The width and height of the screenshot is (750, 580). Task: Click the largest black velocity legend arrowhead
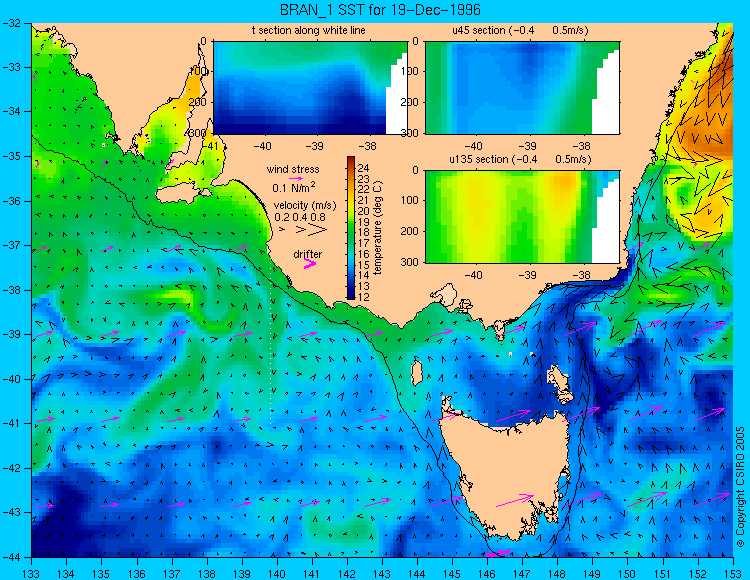tap(318, 230)
